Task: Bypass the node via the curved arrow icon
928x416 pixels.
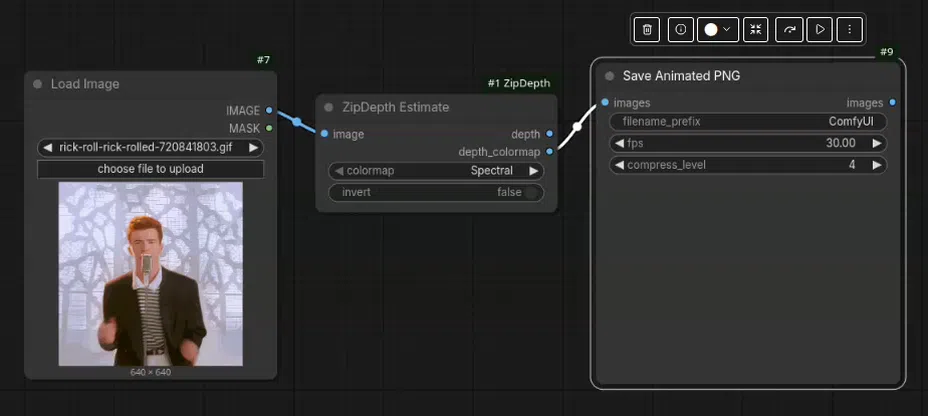Action: (790, 30)
